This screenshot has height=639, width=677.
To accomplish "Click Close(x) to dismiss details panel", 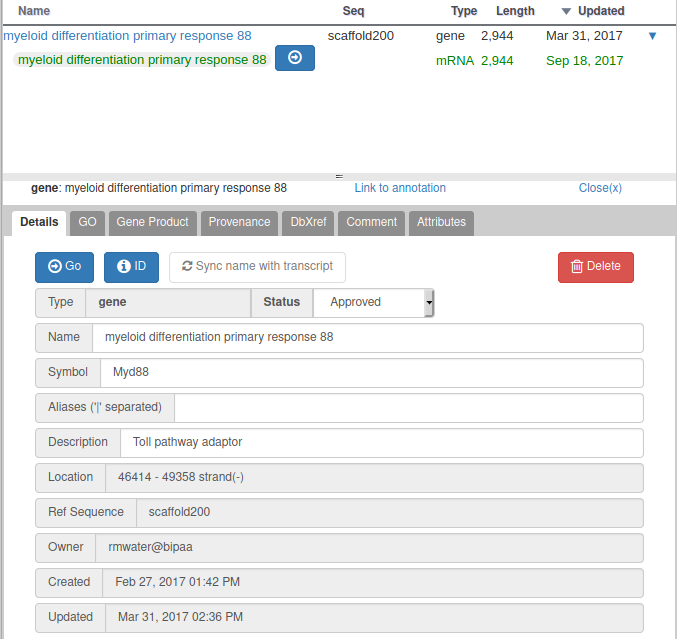I will (x=600, y=188).
